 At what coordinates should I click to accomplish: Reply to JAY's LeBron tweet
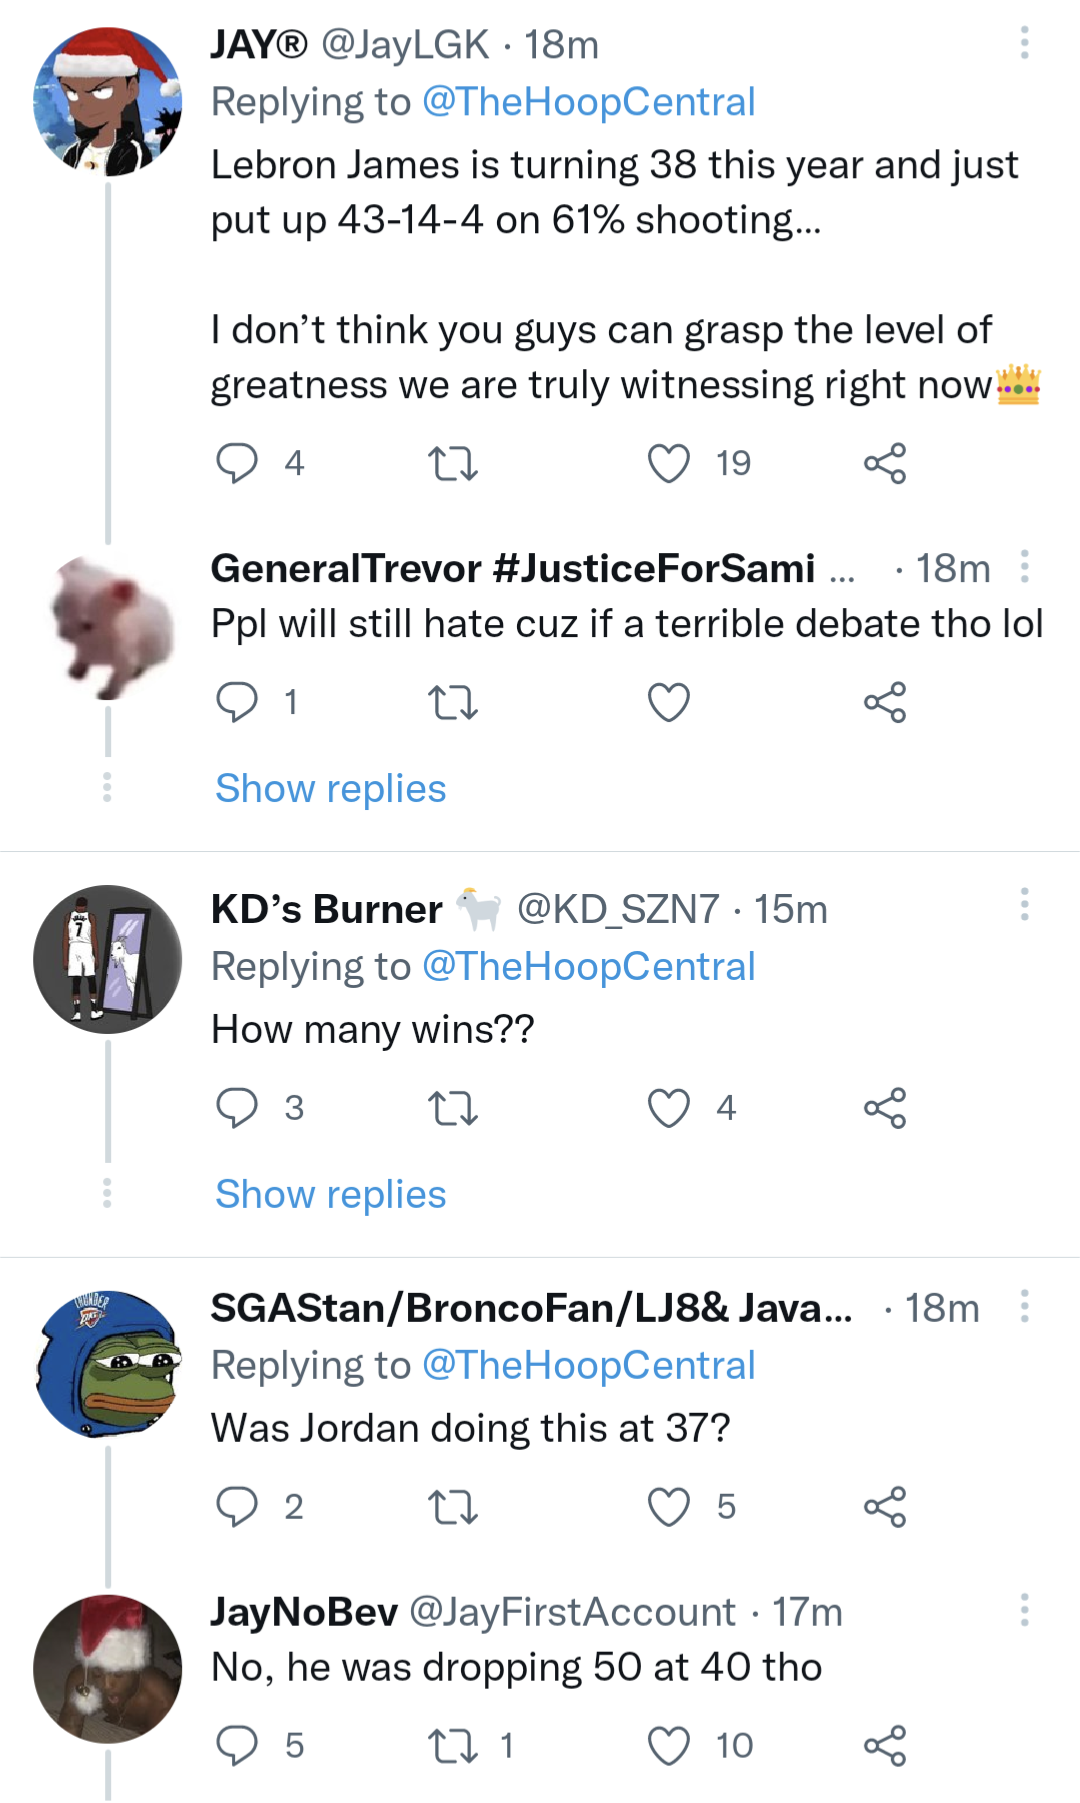point(237,463)
